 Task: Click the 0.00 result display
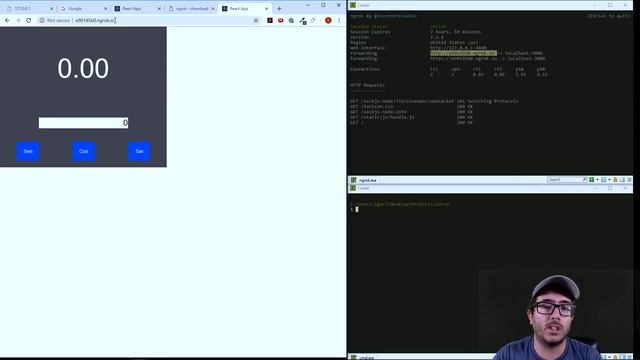83,68
